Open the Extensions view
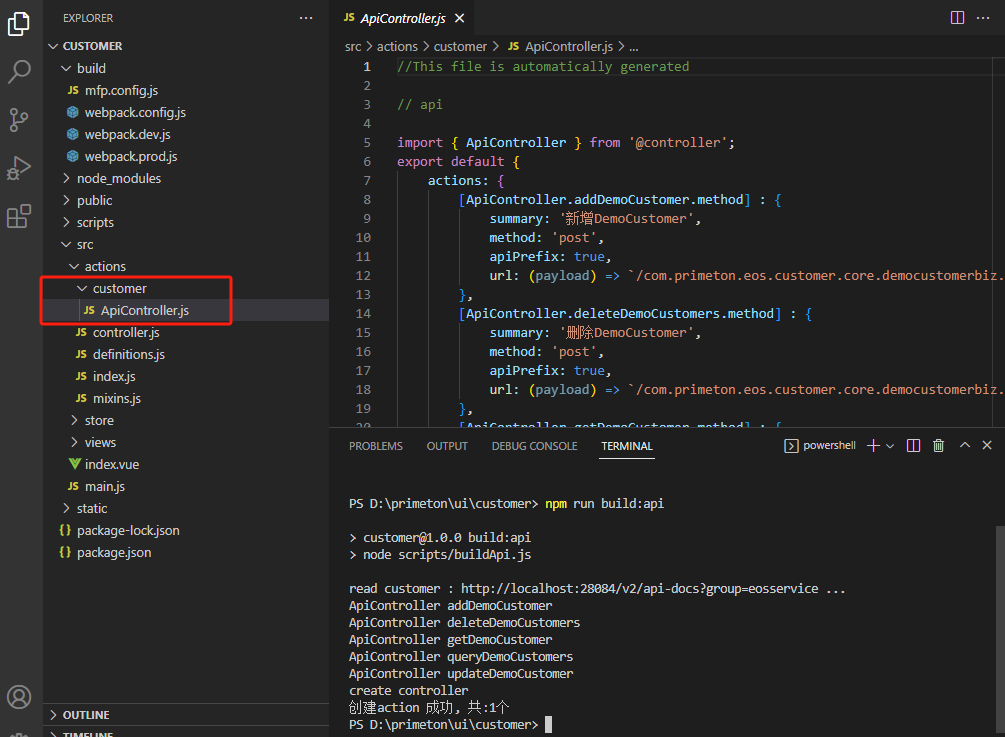Viewport: 1005px width, 737px height. tap(20, 216)
